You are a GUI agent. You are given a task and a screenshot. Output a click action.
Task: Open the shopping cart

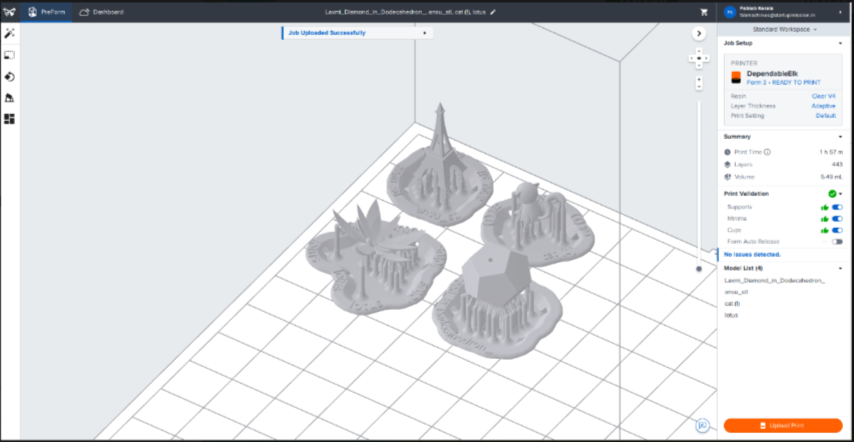tap(704, 12)
